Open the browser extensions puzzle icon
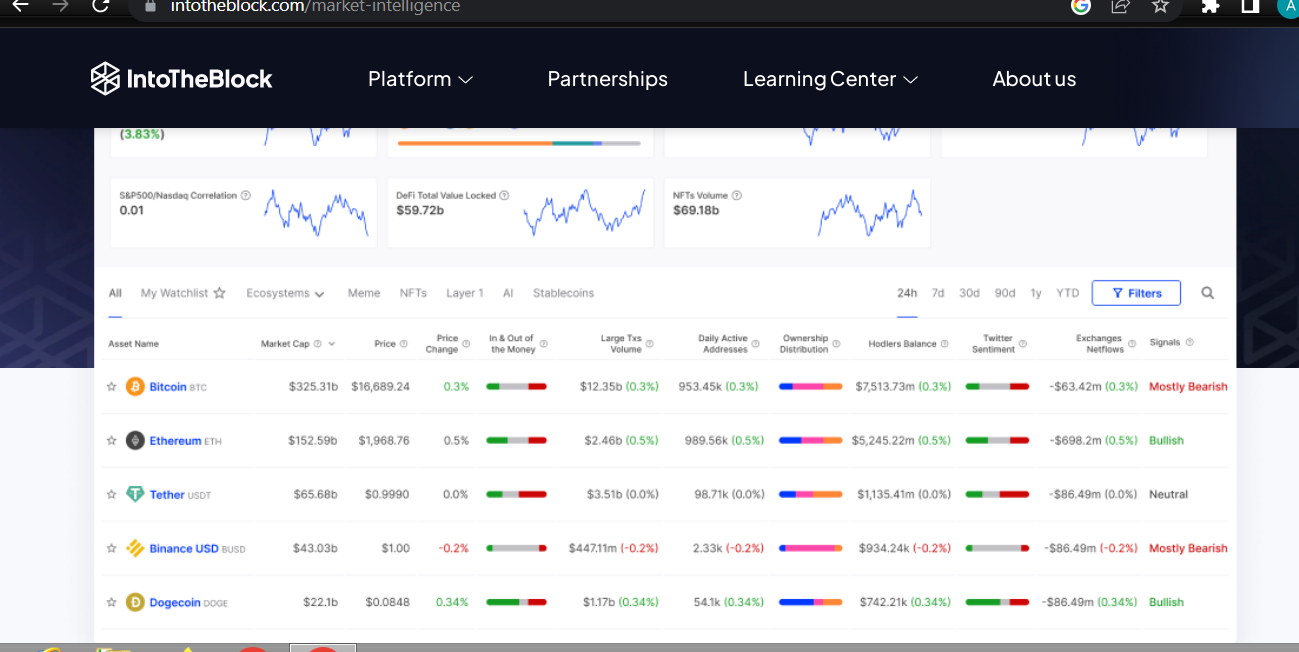 coord(1210,6)
